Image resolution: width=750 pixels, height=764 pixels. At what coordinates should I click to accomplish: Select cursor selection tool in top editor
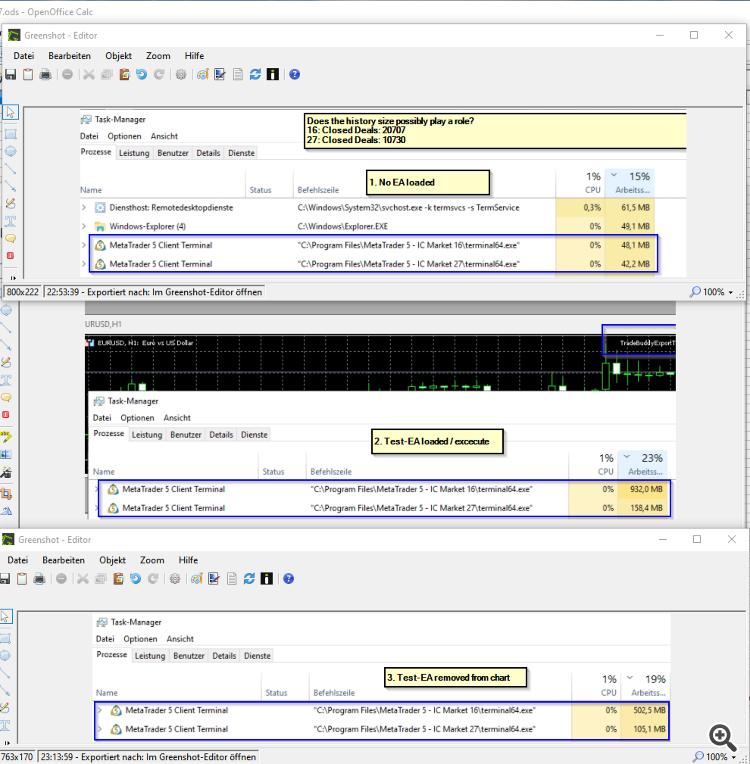pos(10,113)
